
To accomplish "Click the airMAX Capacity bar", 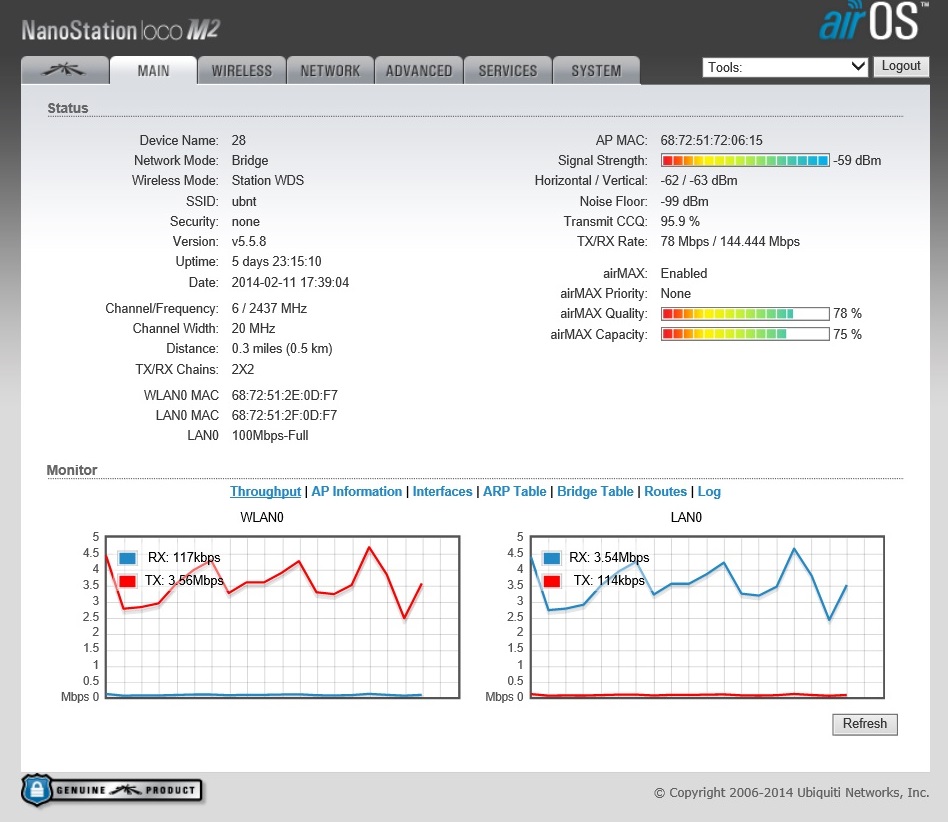I will click(745, 334).
